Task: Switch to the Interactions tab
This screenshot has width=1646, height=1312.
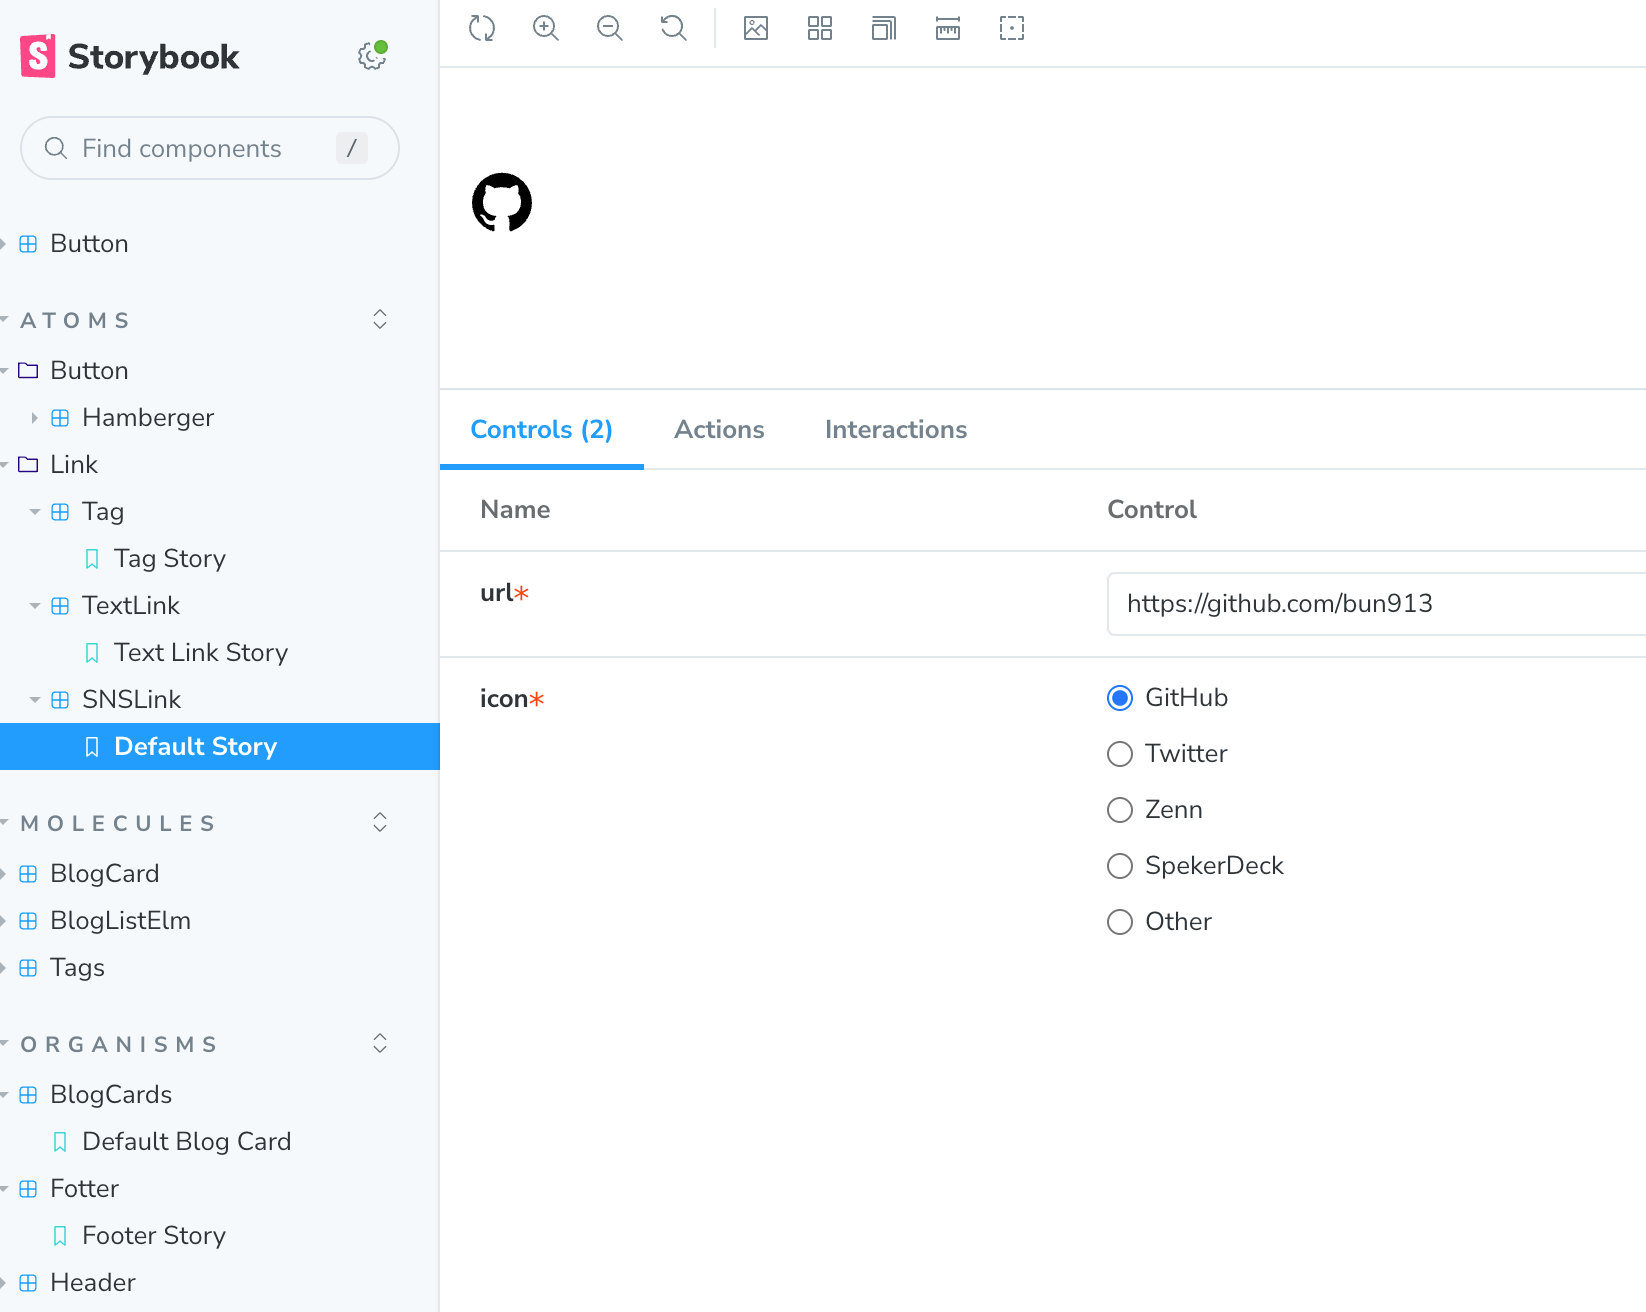Action: (x=896, y=430)
